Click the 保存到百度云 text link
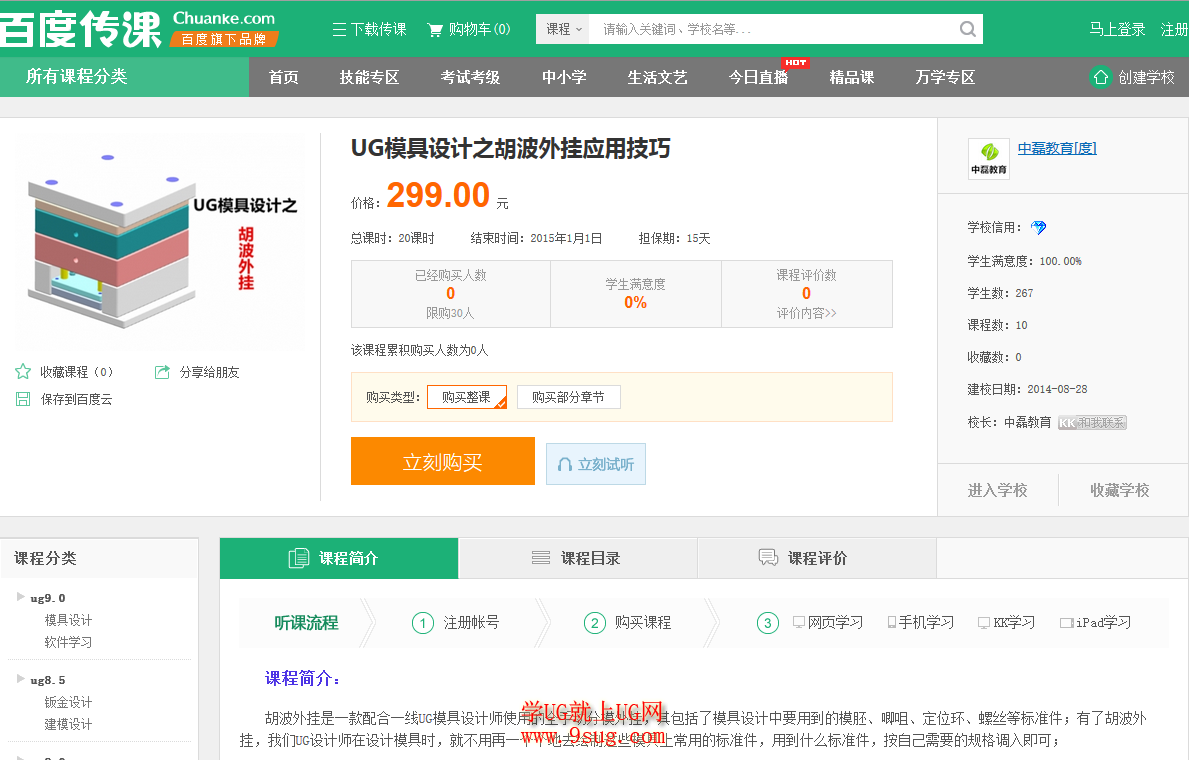The width and height of the screenshot is (1189, 760). 77,400
